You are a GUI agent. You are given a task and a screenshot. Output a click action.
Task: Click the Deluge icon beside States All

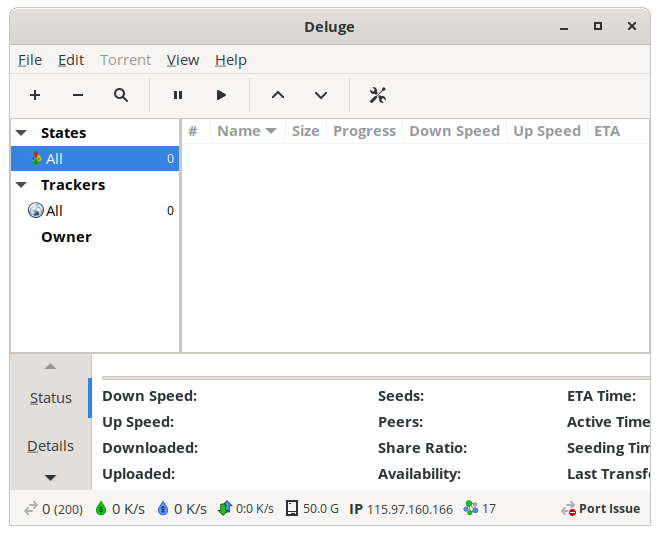pos(37,158)
